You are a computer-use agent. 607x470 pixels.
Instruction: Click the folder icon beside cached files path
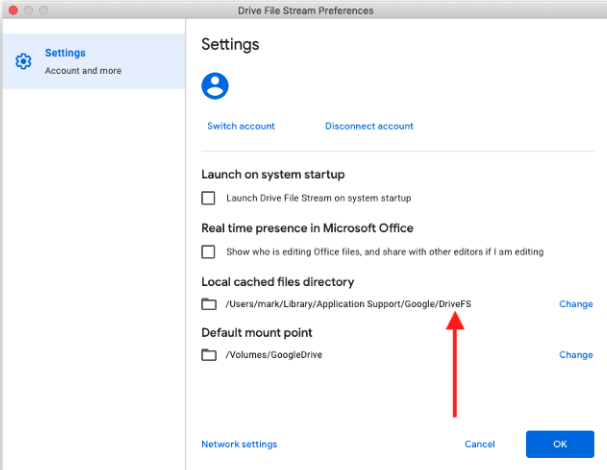(x=209, y=304)
